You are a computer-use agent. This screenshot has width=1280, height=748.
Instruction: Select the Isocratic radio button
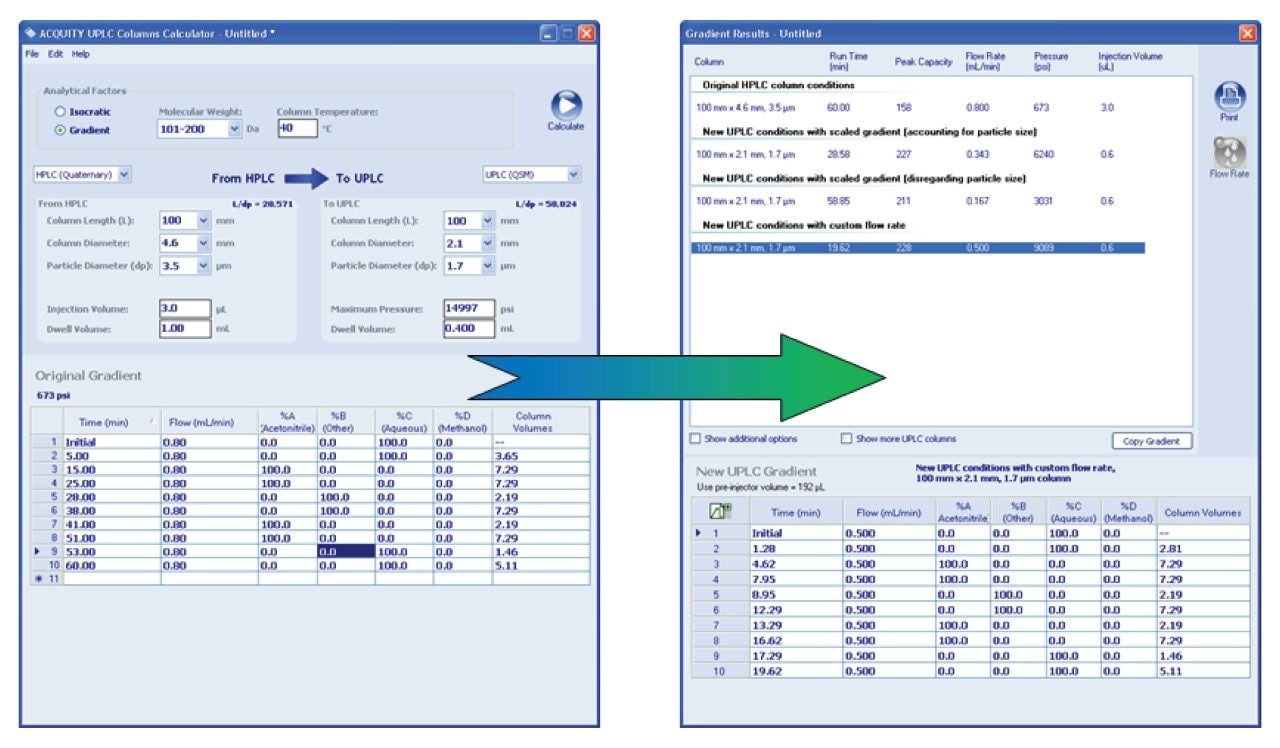click(60, 112)
